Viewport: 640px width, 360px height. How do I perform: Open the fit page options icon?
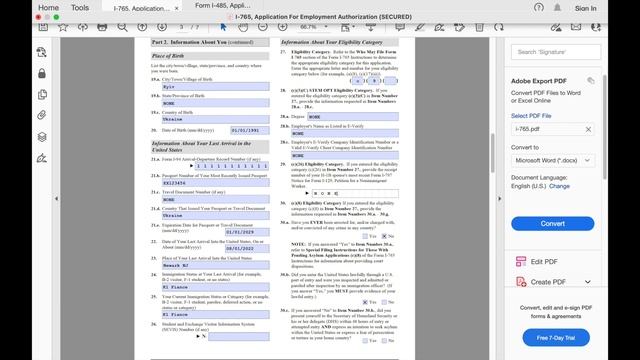point(347,27)
